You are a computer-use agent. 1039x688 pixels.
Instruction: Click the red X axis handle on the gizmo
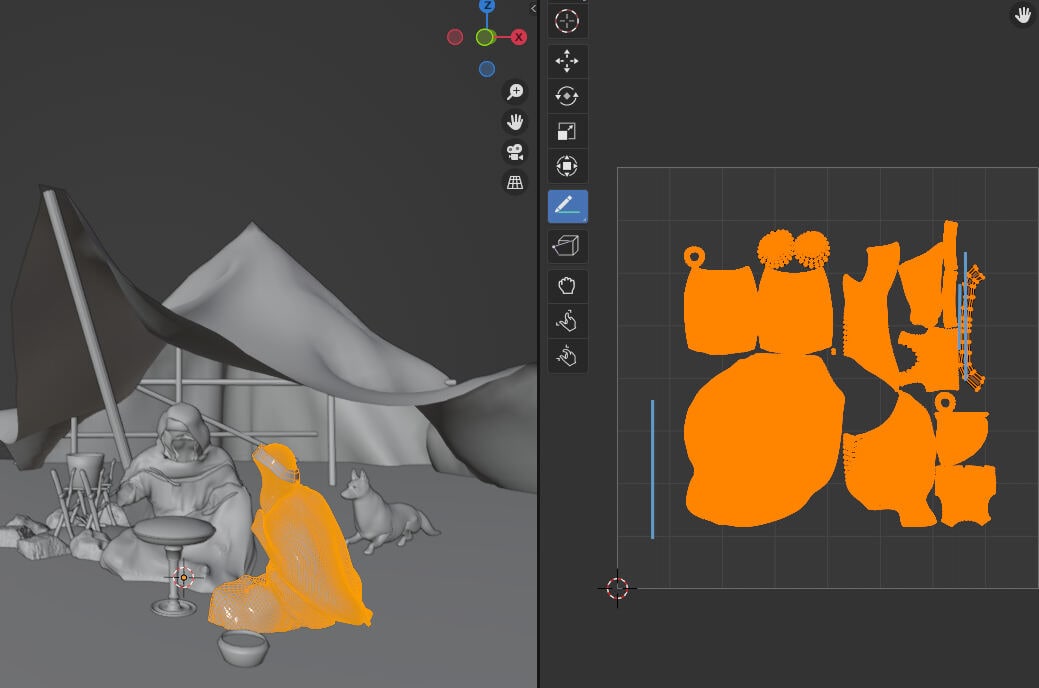(518, 35)
